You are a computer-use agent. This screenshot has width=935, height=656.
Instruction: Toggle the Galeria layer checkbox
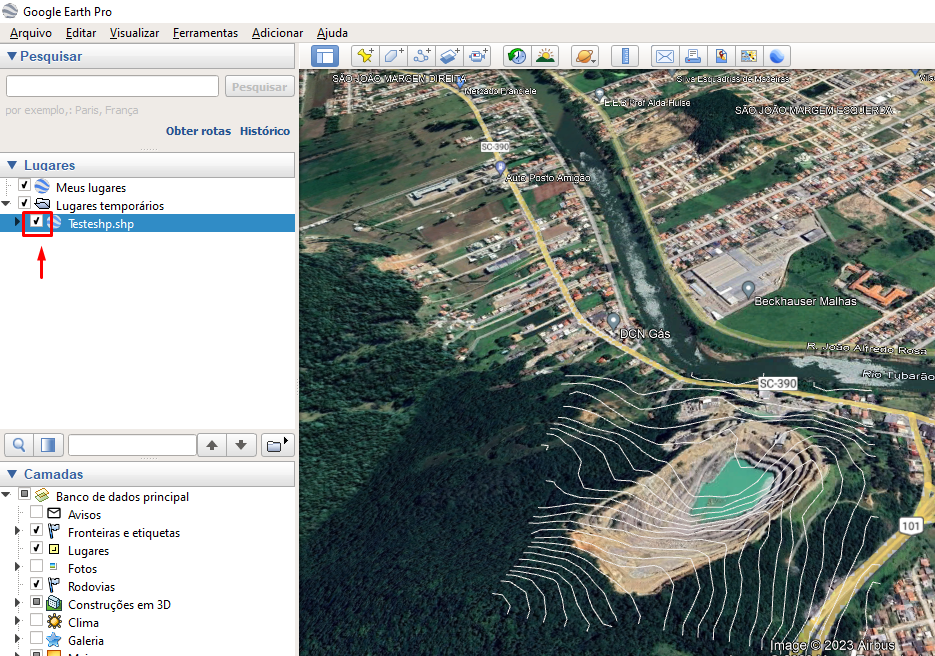[x=36, y=638]
